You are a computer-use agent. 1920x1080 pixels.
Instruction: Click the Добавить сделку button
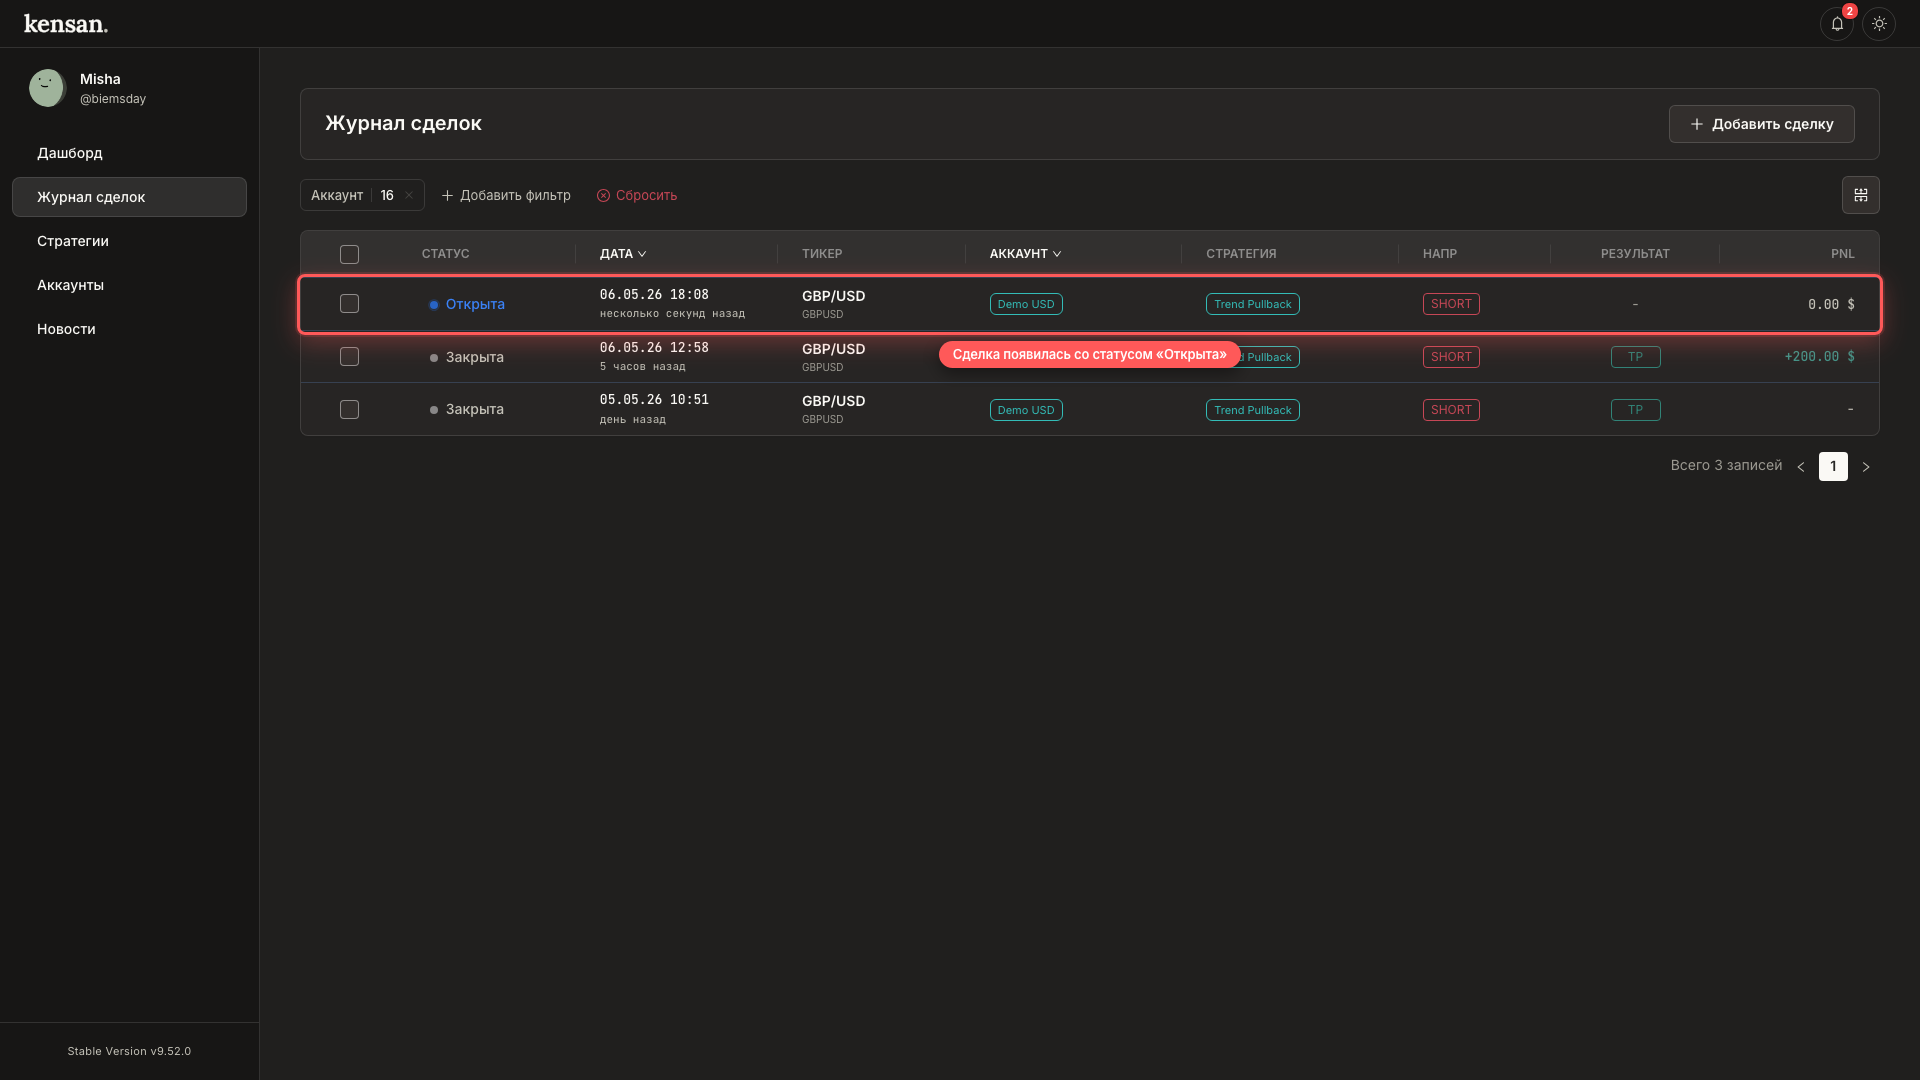(1761, 124)
